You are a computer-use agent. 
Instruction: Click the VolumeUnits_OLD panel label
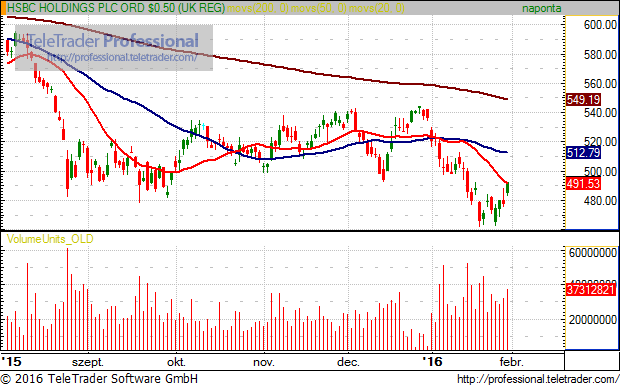pos(50,239)
